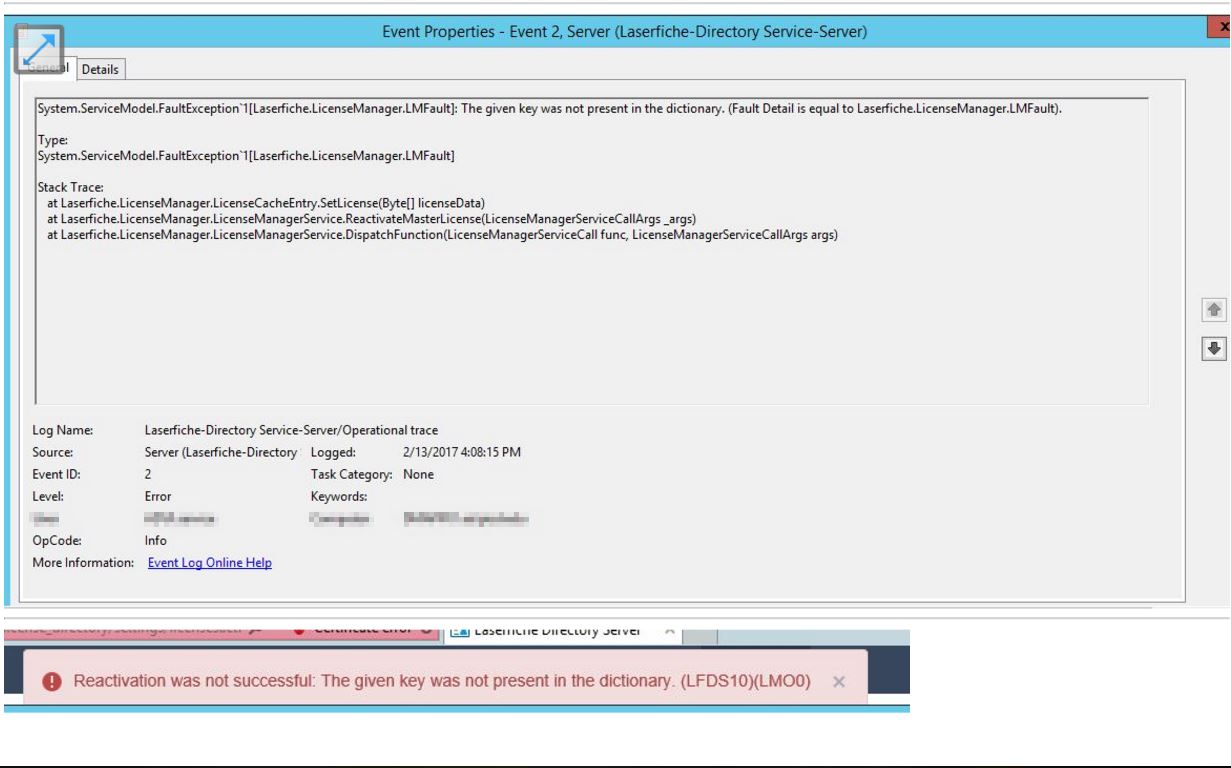Go to next event with down arrow
Viewport: 1231px width, 768px height.
(1214, 348)
